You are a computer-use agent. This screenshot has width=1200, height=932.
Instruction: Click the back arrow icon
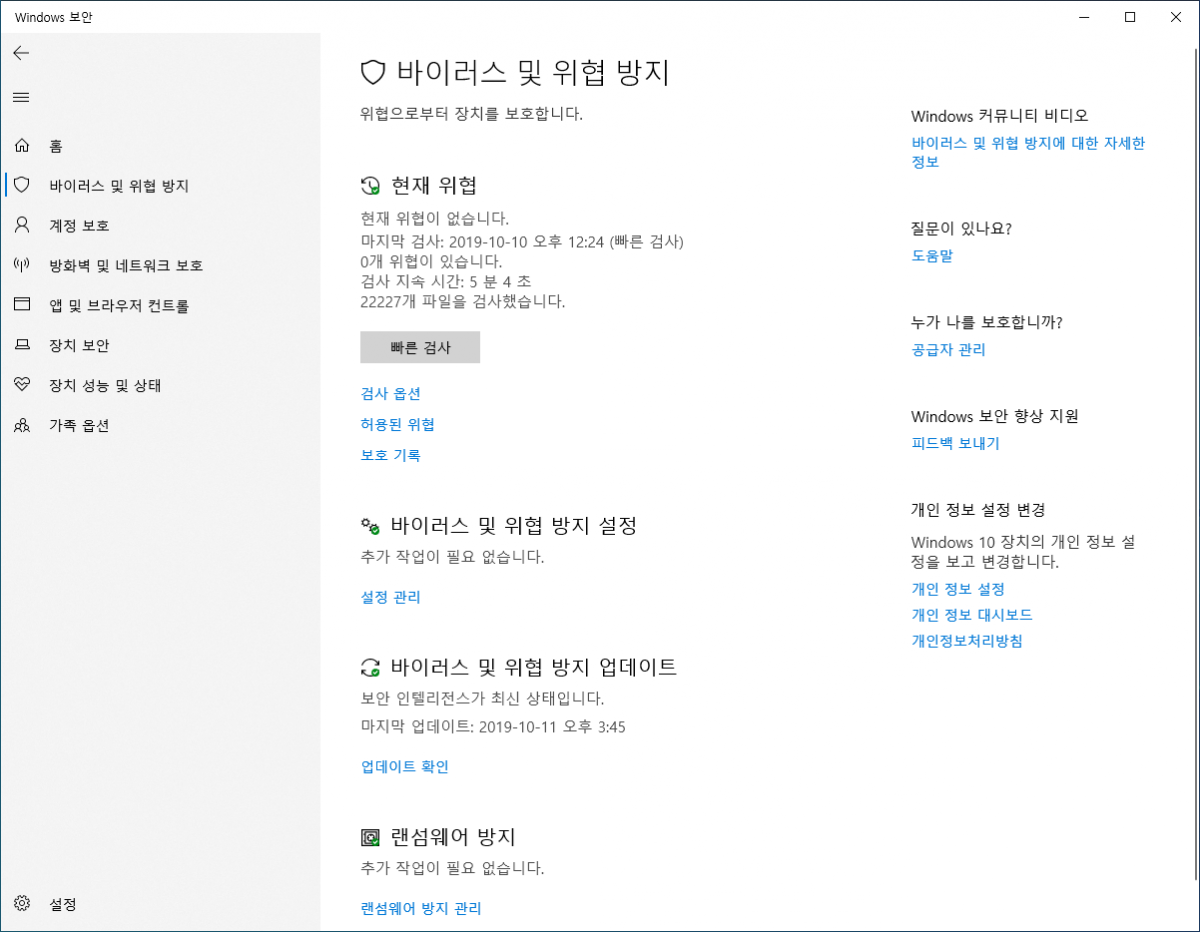coord(21,53)
